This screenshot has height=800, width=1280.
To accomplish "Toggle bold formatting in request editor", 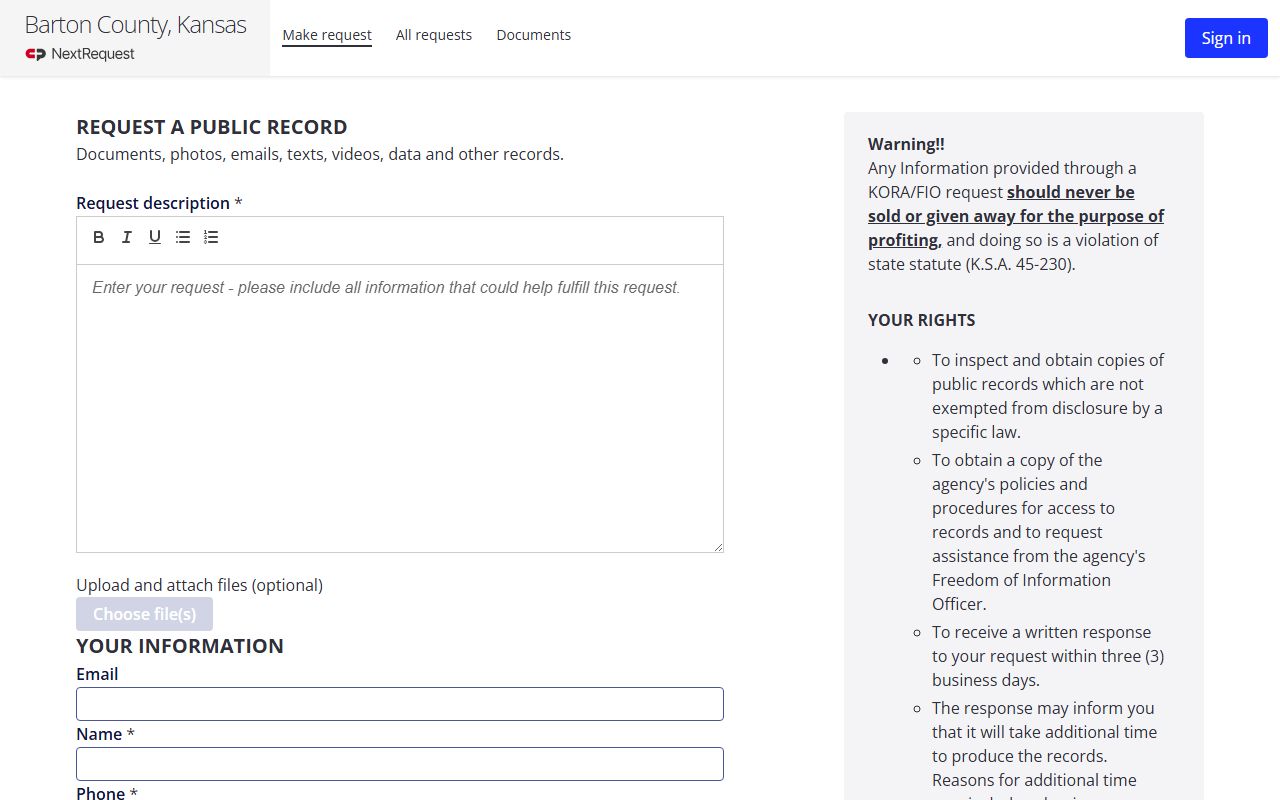I will coord(99,237).
